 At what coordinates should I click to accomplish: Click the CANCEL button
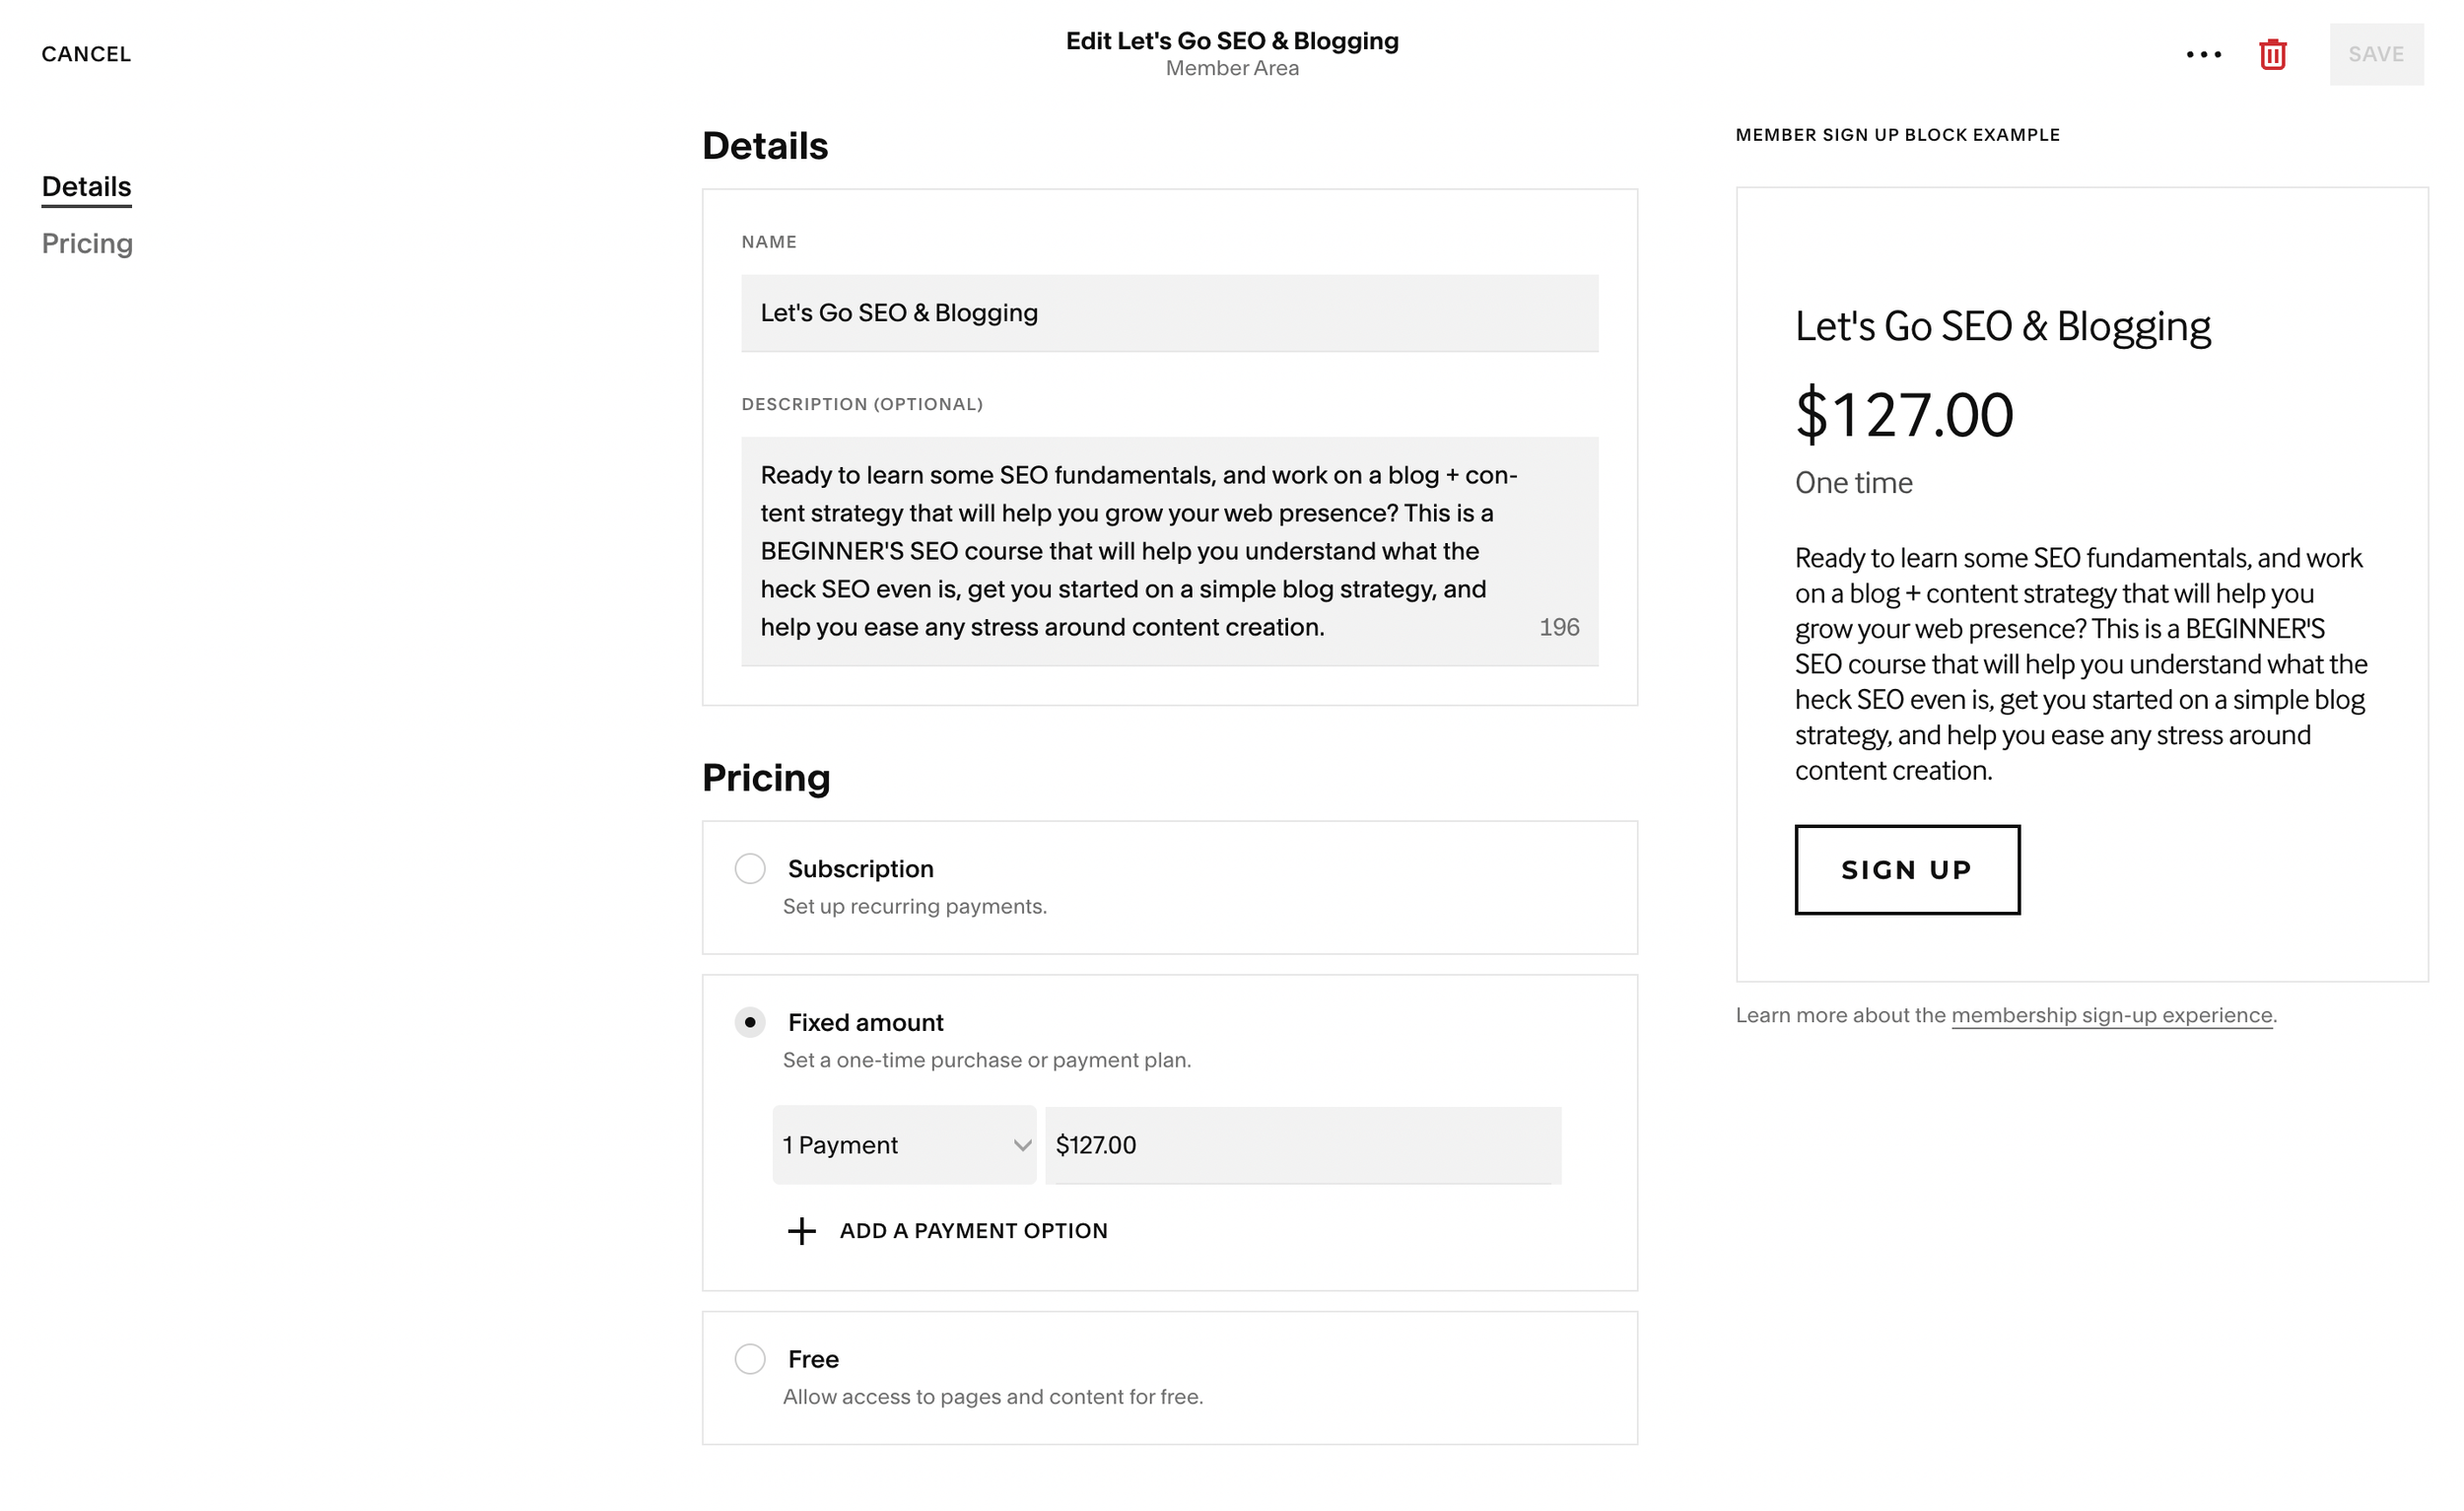coord(86,54)
